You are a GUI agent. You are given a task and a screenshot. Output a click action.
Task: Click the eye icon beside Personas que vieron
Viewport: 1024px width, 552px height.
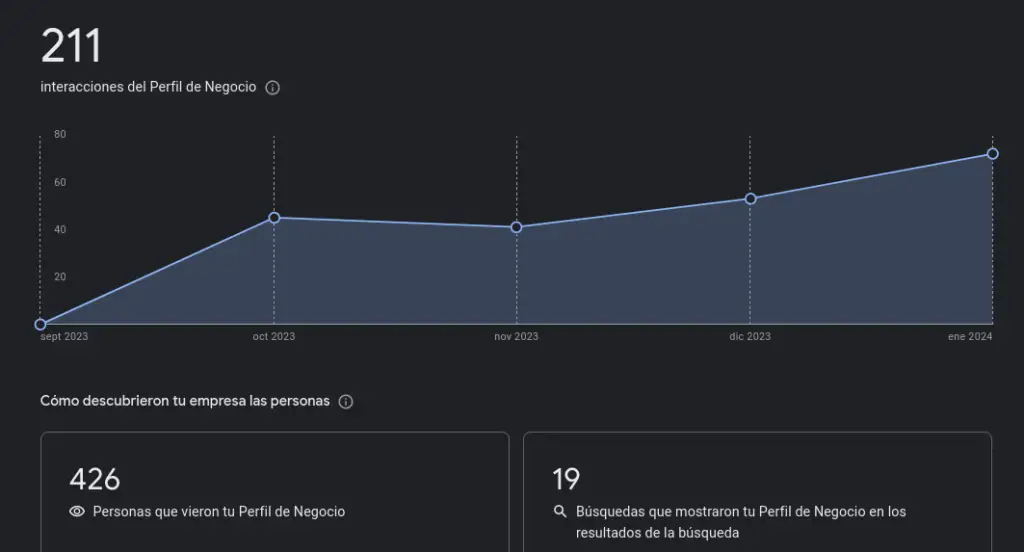(77, 511)
